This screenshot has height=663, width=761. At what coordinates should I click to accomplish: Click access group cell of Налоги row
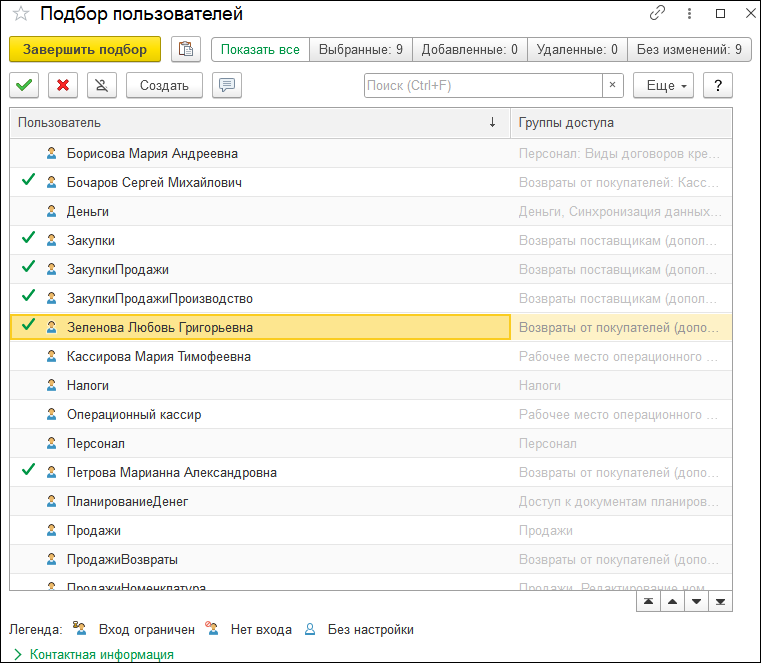click(x=621, y=385)
